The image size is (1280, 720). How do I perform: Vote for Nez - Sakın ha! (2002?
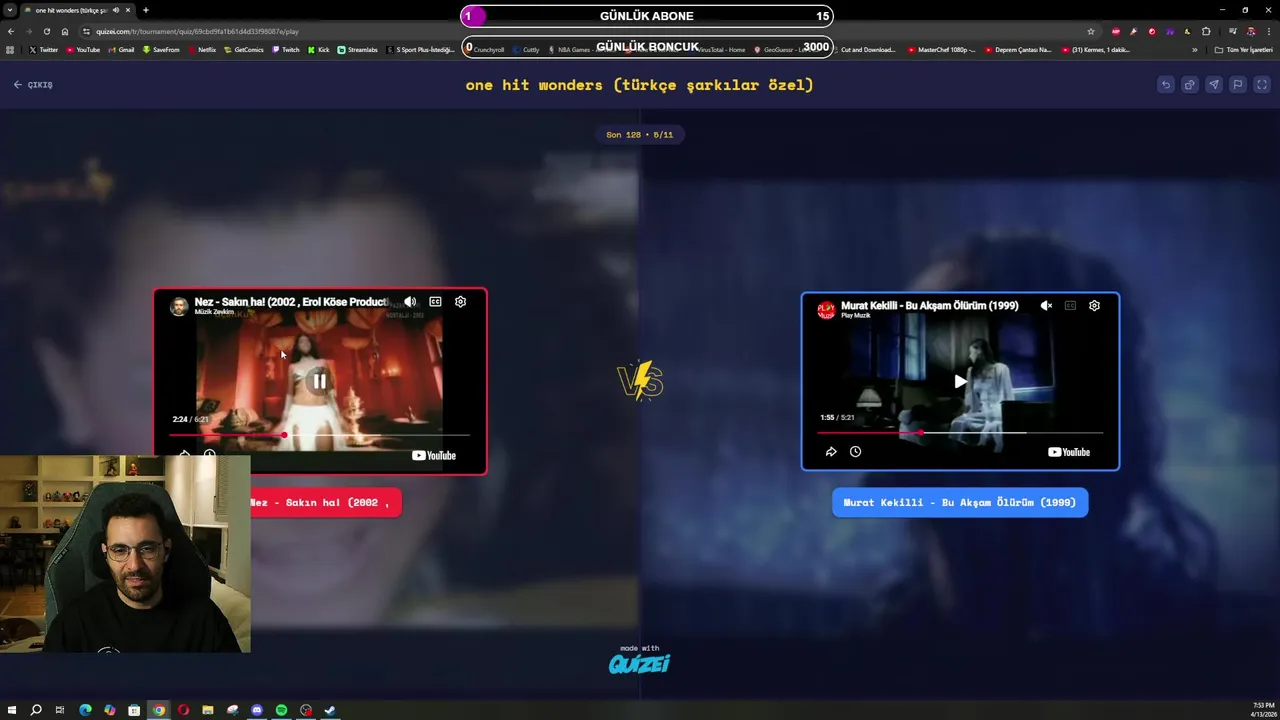(325, 502)
